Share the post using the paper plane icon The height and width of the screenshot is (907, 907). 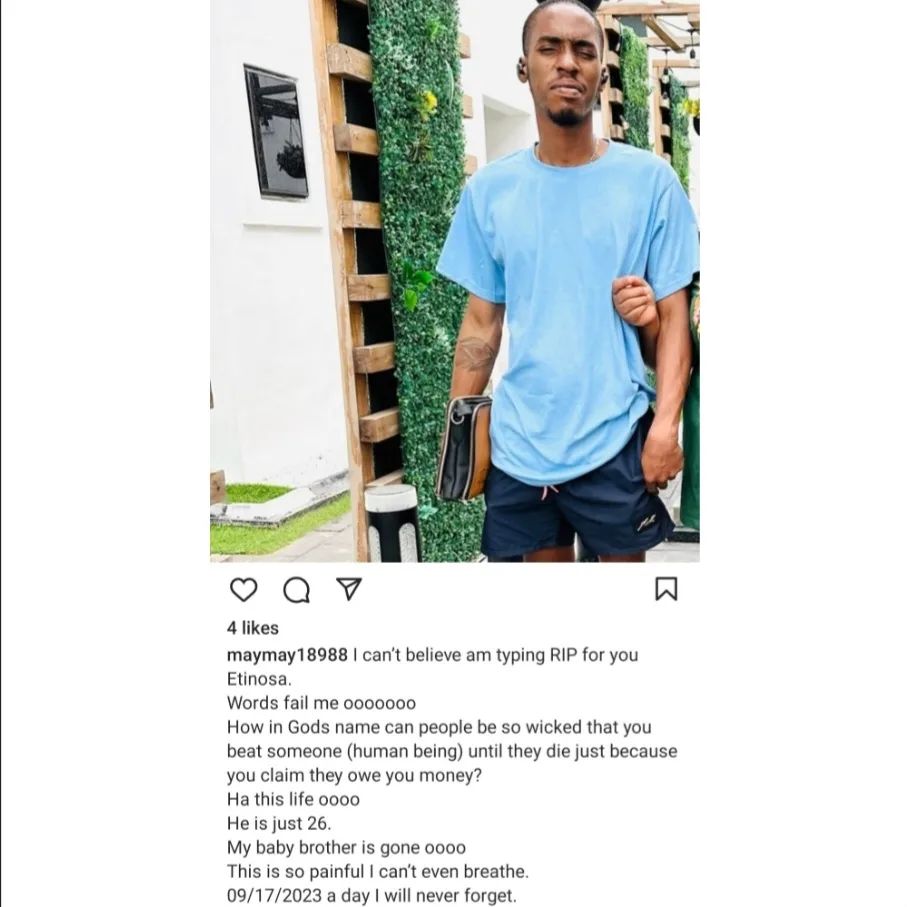coord(349,588)
